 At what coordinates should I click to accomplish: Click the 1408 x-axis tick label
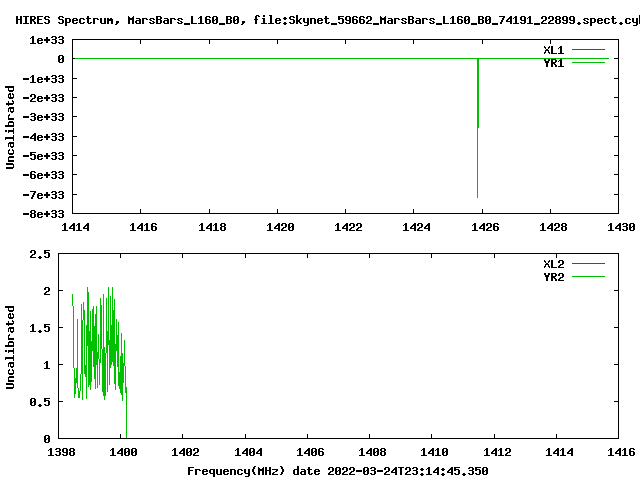[372, 452]
